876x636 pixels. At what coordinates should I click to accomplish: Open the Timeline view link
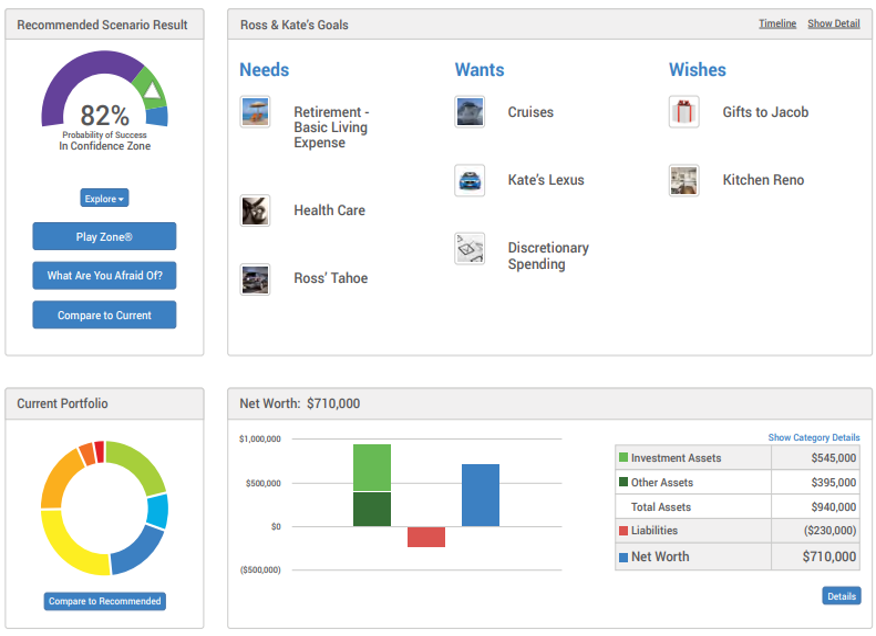(x=777, y=24)
